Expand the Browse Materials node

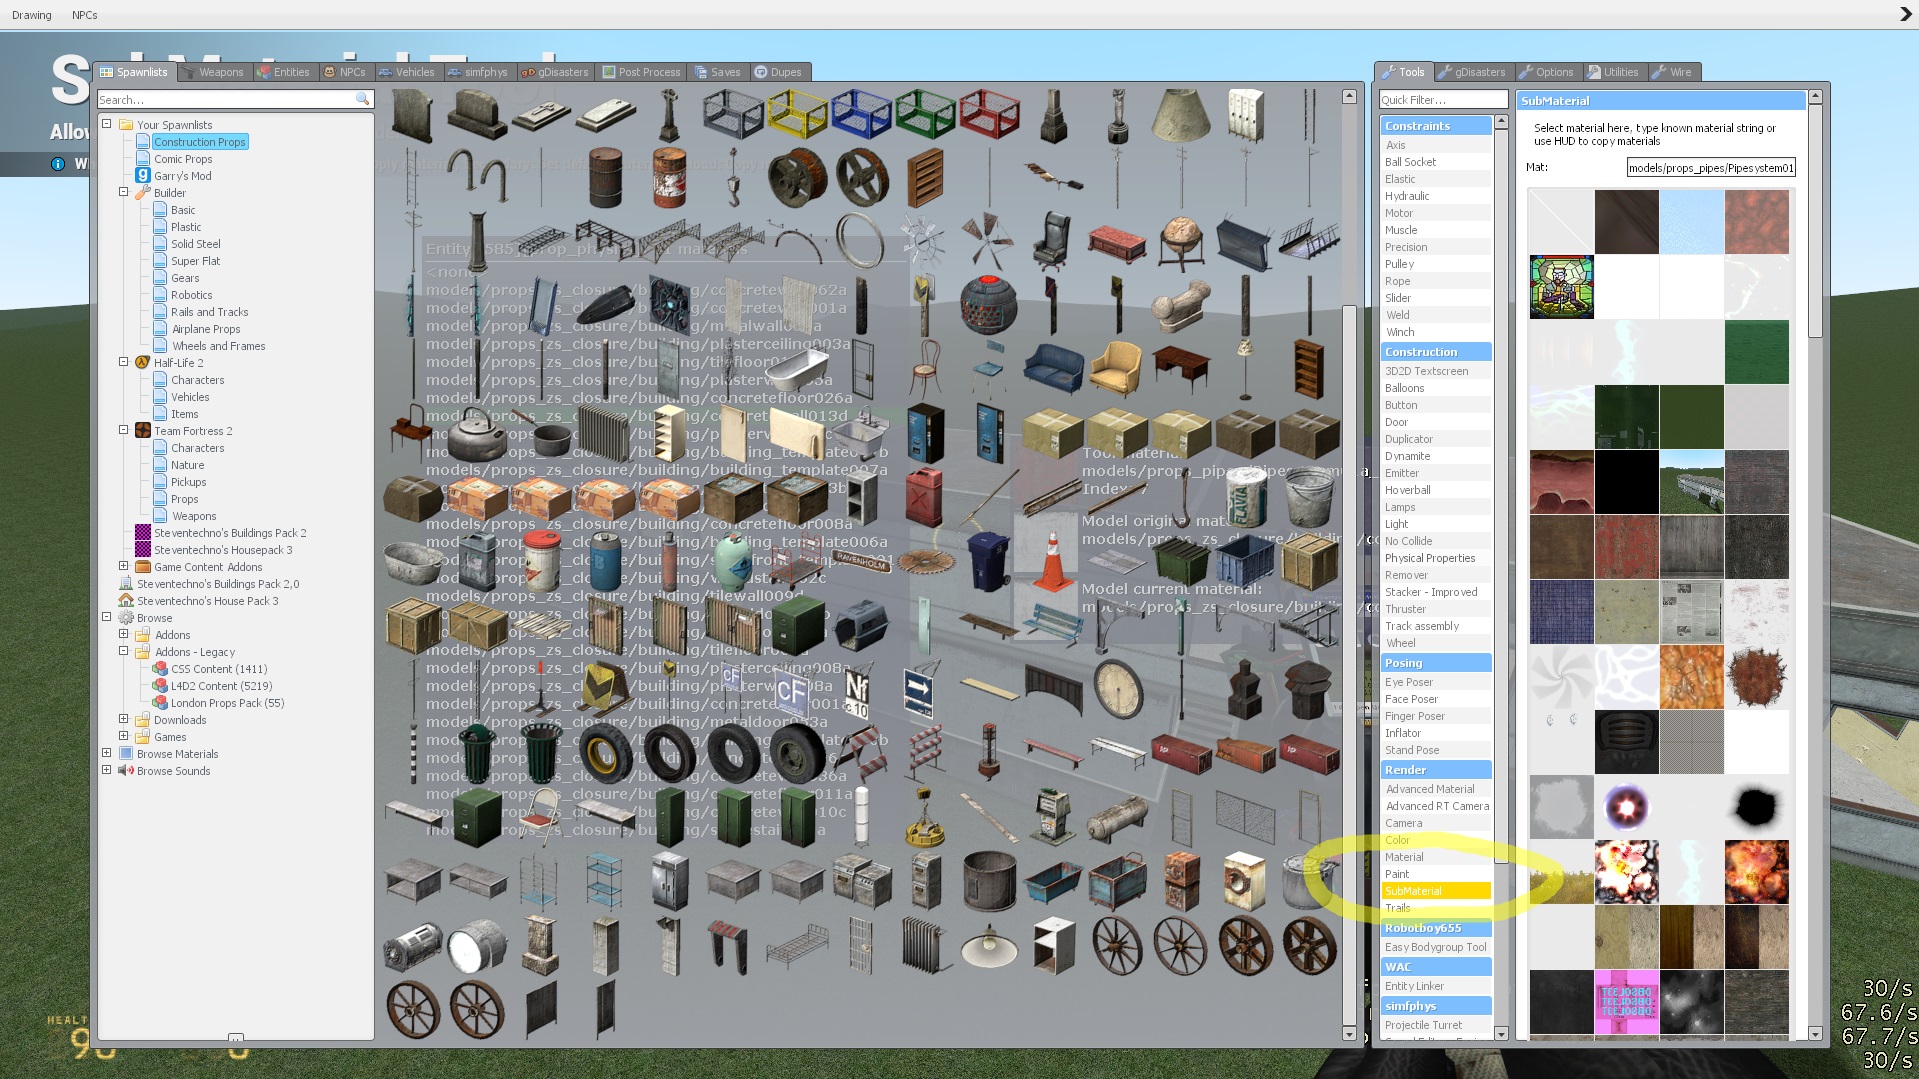pyautogui.click(x=107, y=753)
